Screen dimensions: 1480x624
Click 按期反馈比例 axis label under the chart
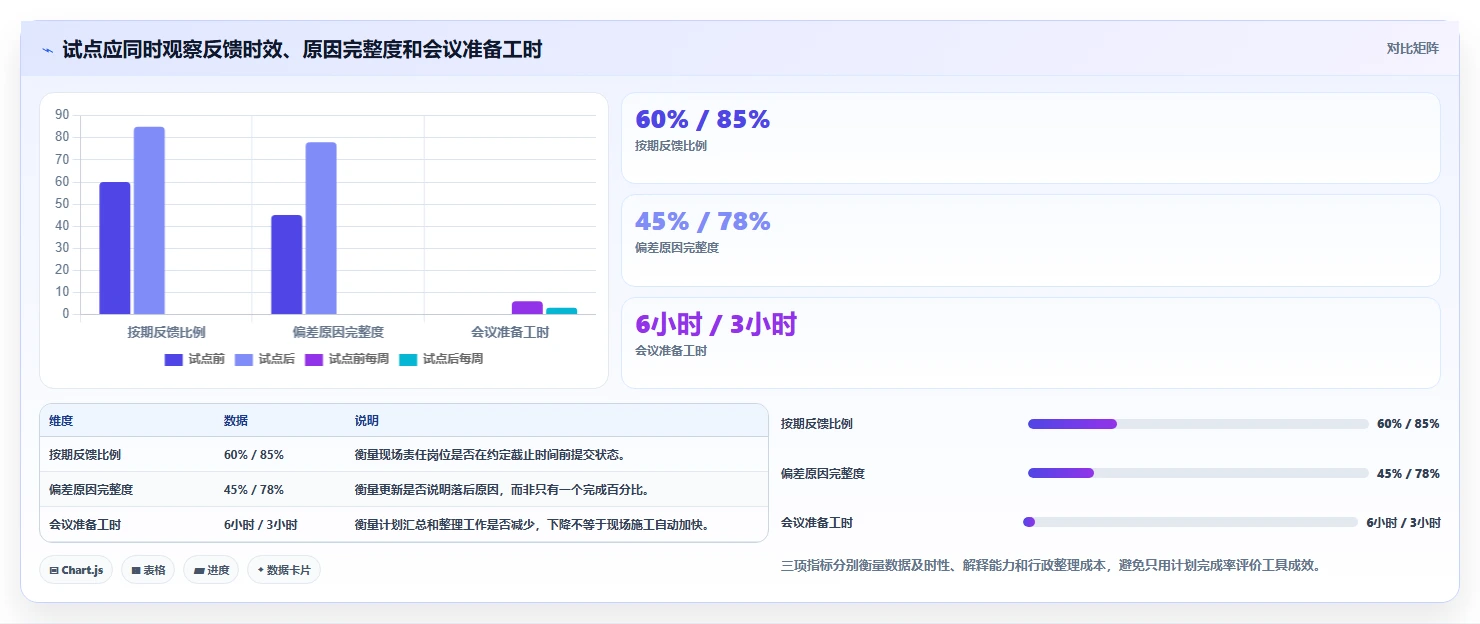(x=166, y=332)
